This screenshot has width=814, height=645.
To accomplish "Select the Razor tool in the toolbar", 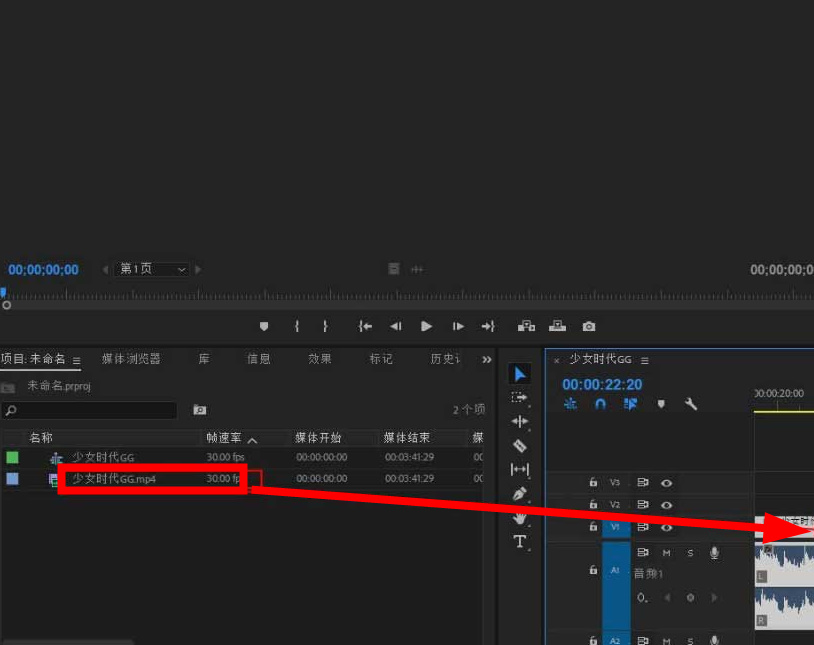I will coord(519,446).
